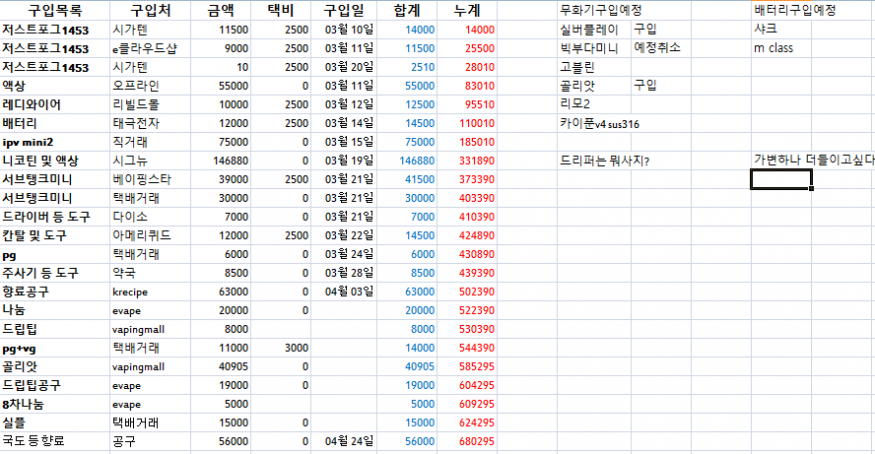Click the 드립팁공구 cell
This screenshot has height=454, width=875.
pyautogui.click(x=55, y=385)
